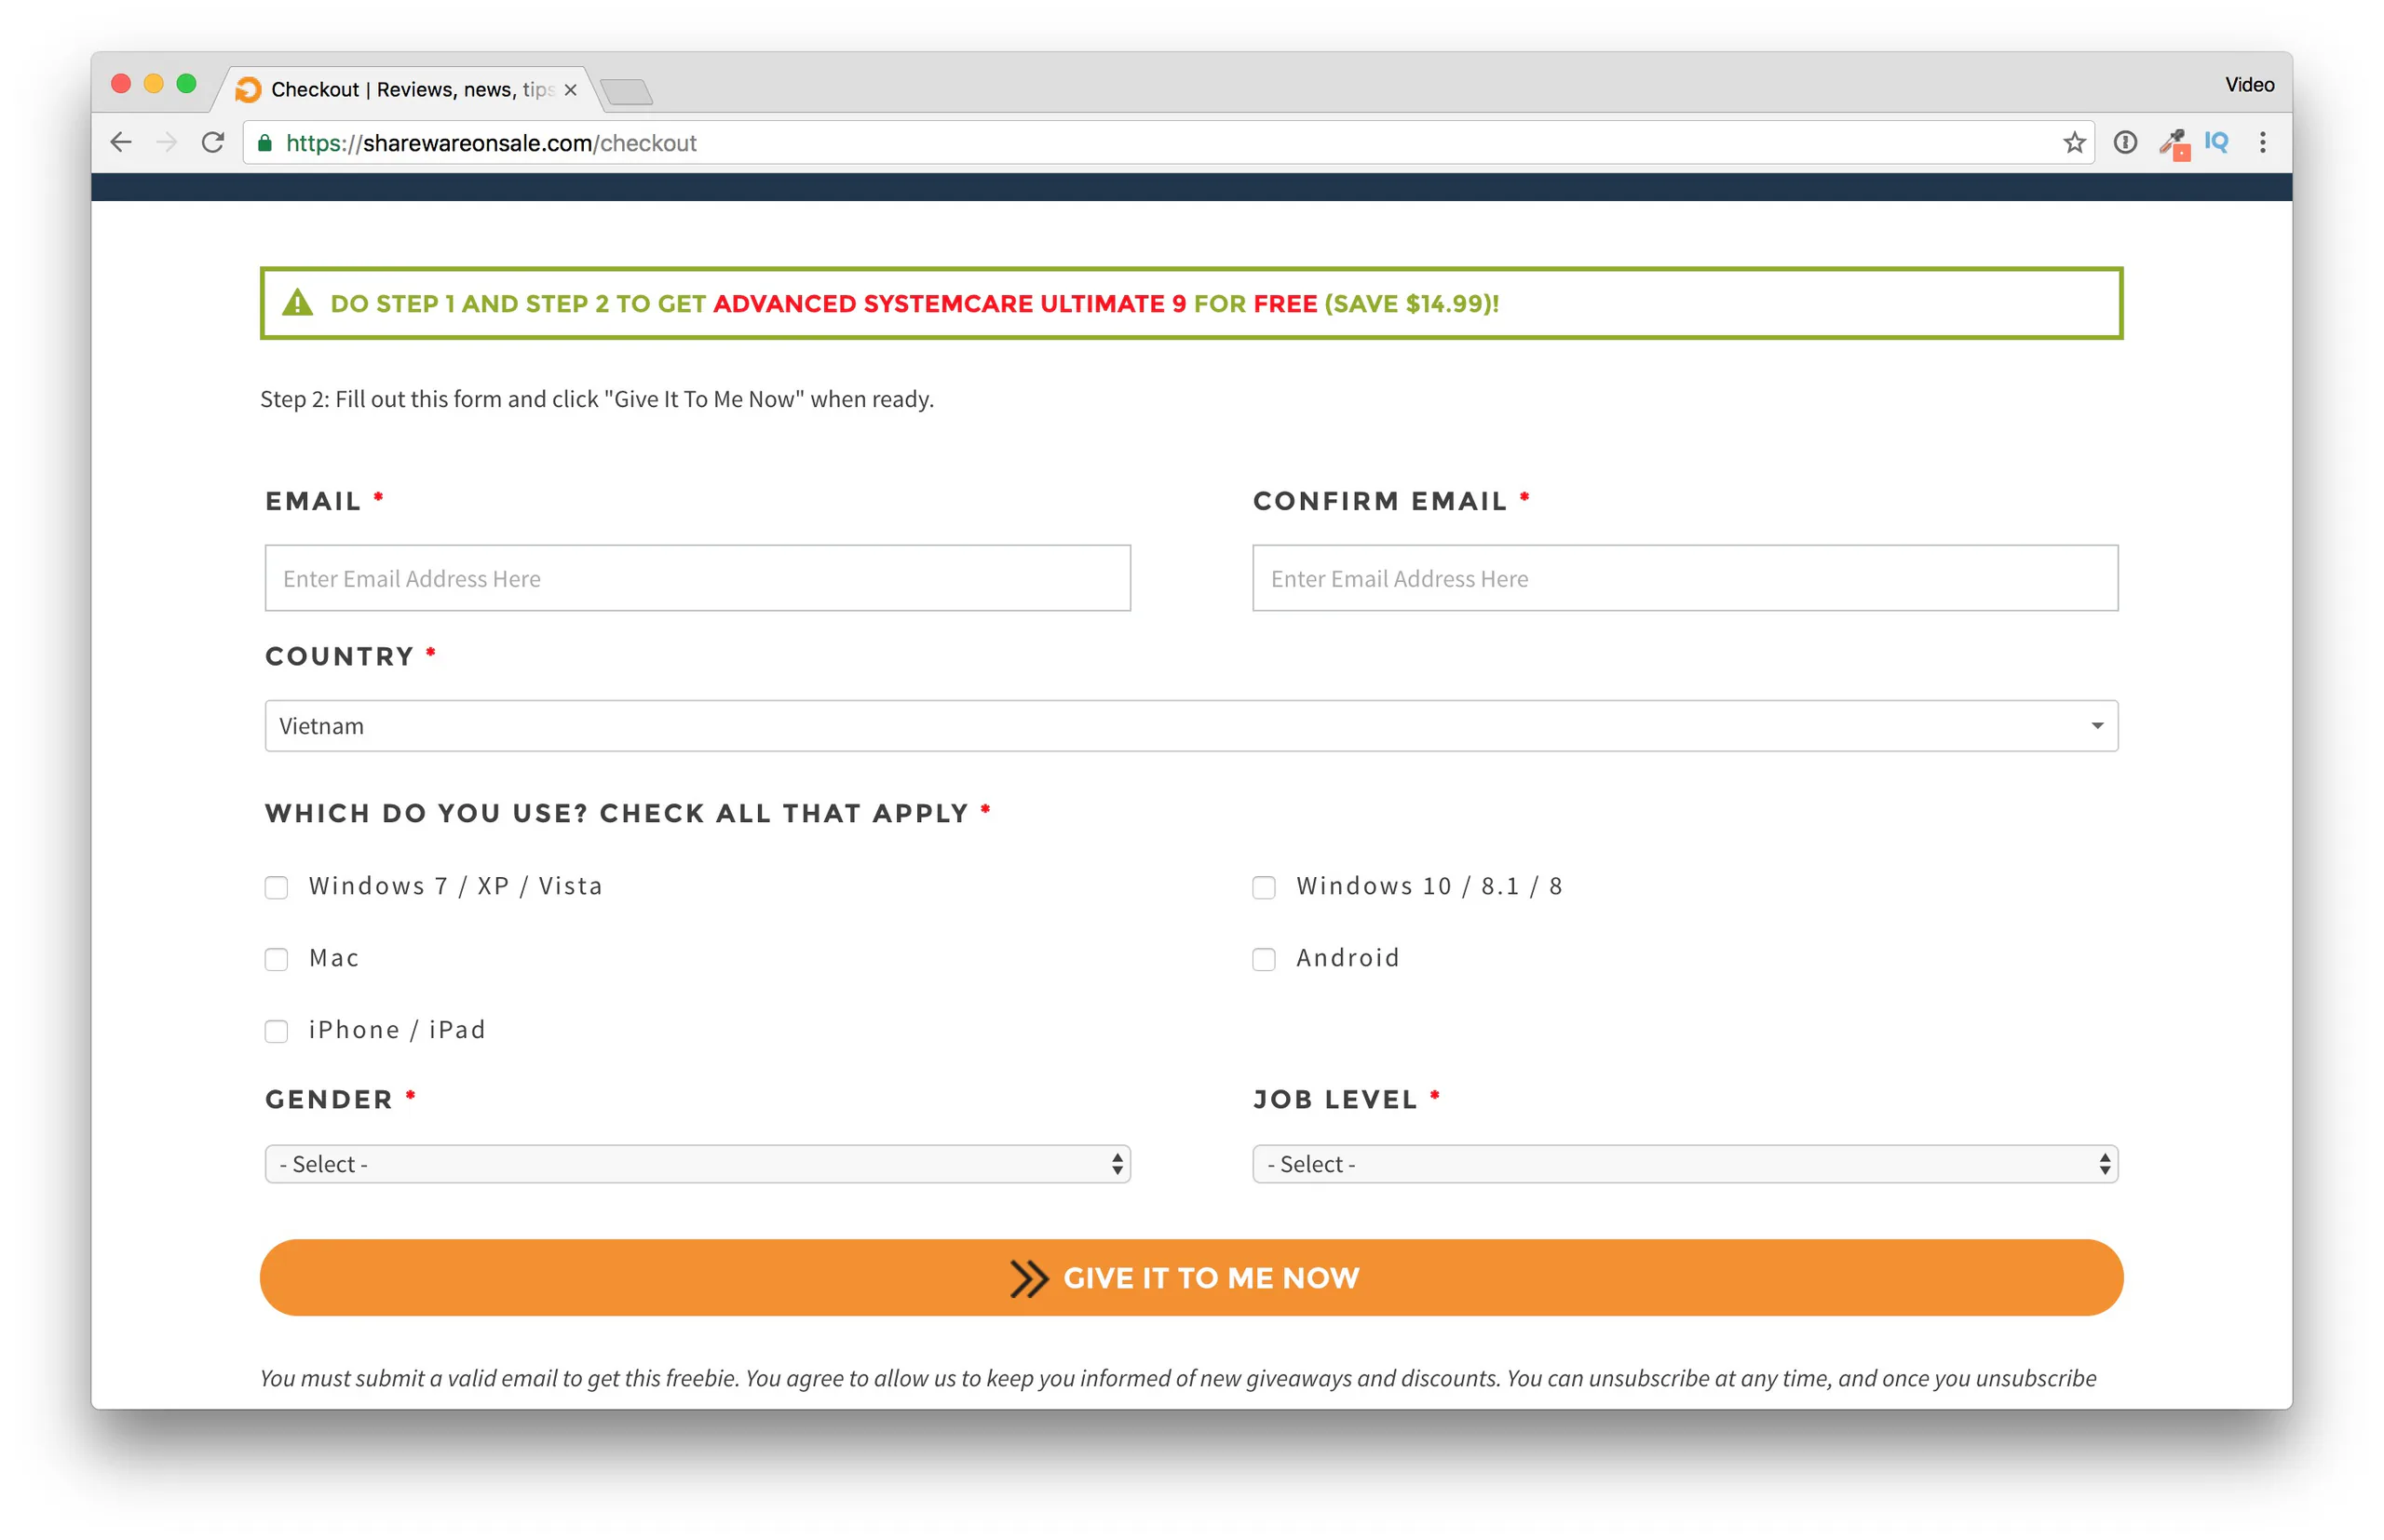This screenshot has width=2384, height=1540.
Task: Bookmark this page with the star icon
Action: [x=2073, y=143]
